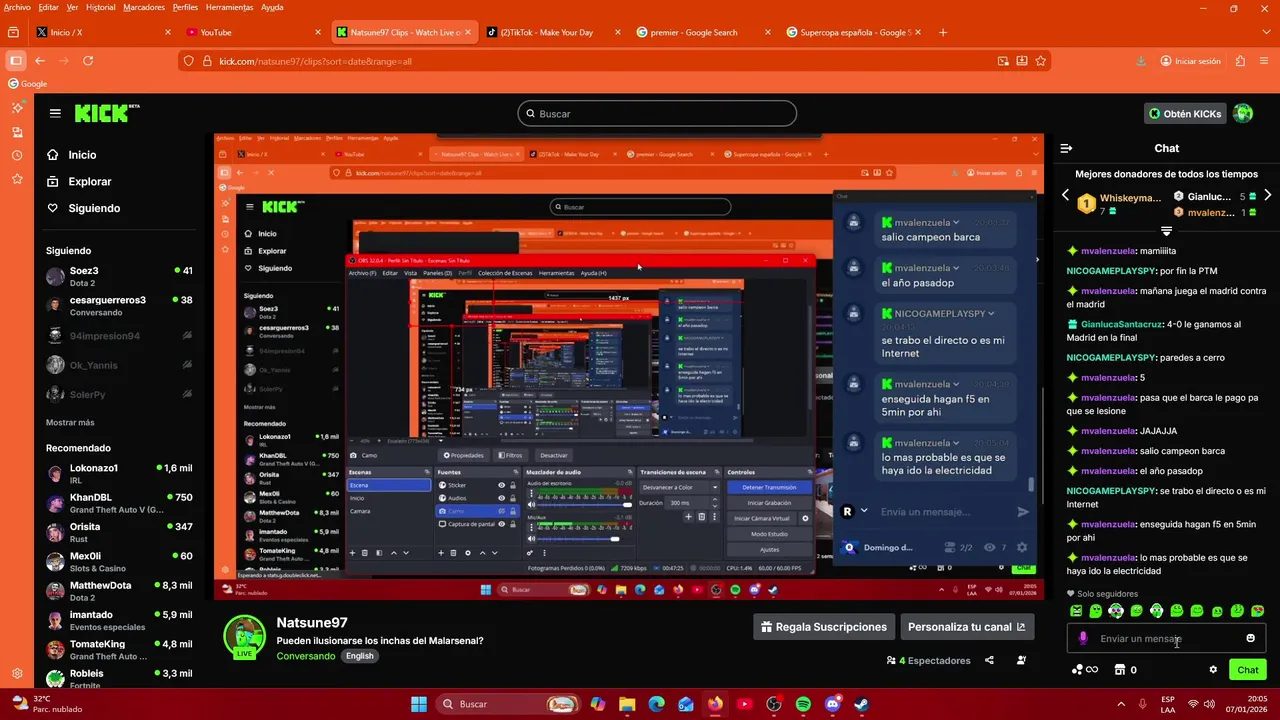Image resolution: width=1280 pixels, height=720 pixels.
Task: Go back in browser navigation
Action: [x=40, y=61]
